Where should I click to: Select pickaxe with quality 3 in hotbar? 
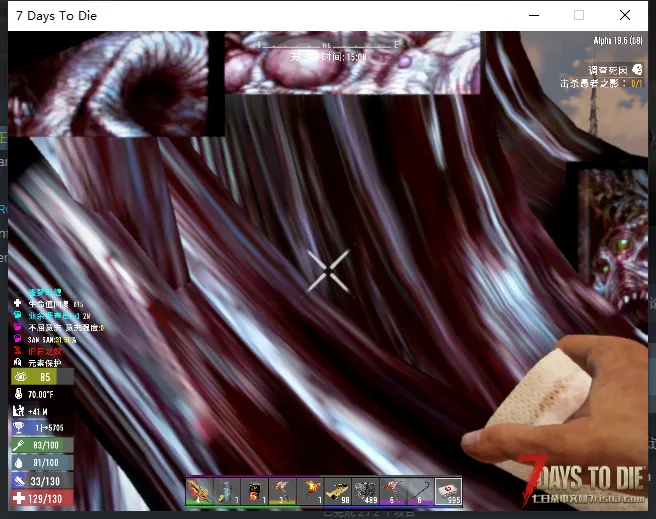pos(282,491)
